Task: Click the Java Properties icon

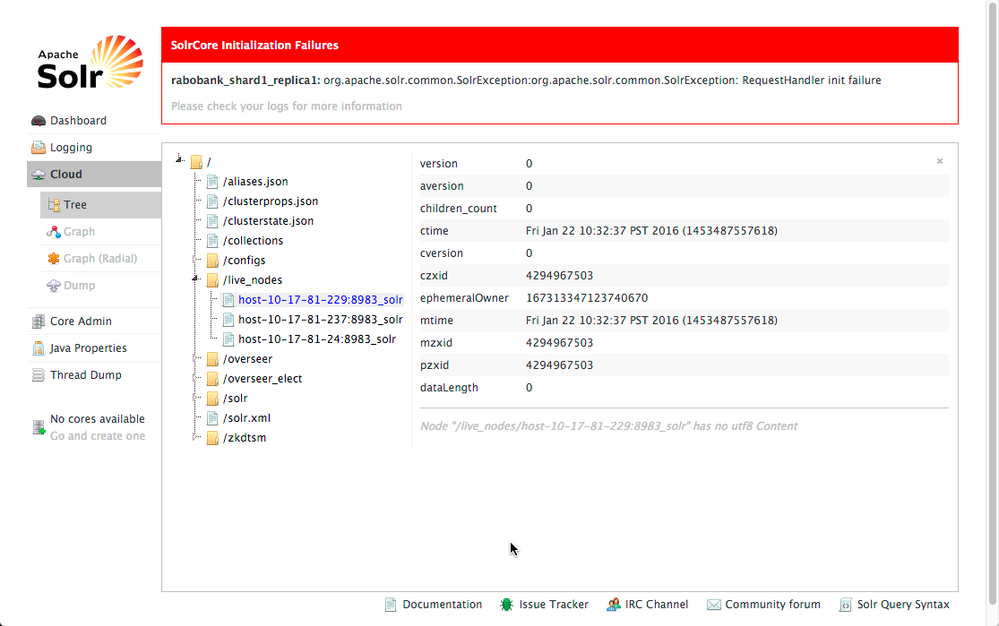Action: coord(38,348)
